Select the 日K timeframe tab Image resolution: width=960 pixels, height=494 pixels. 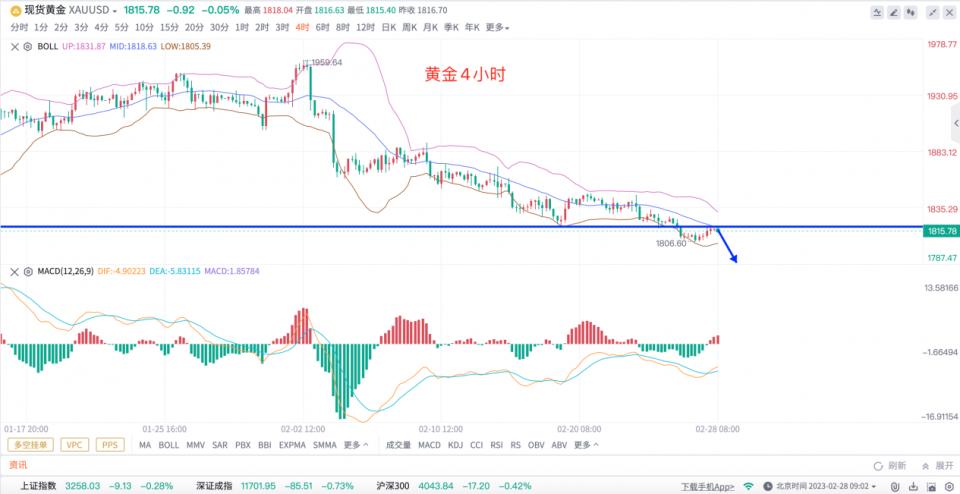(x=388, y=28)
